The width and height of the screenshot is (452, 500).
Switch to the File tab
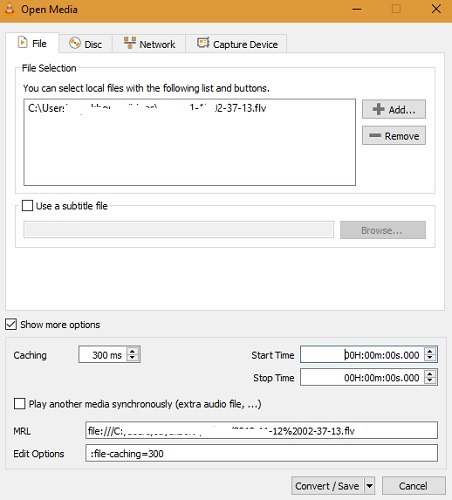click(x=32, y=43)
